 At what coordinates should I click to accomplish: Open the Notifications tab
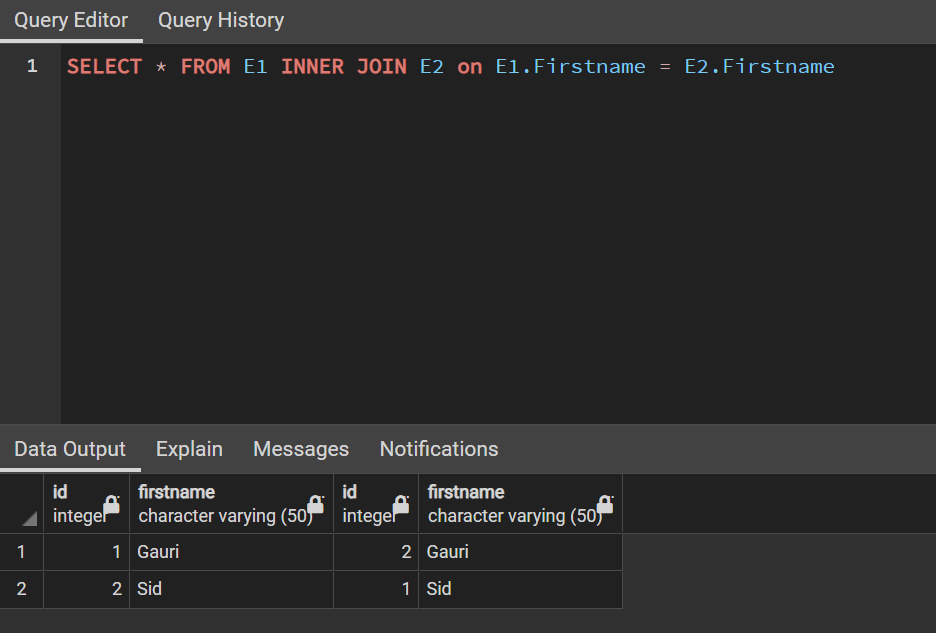coord(438,449)
